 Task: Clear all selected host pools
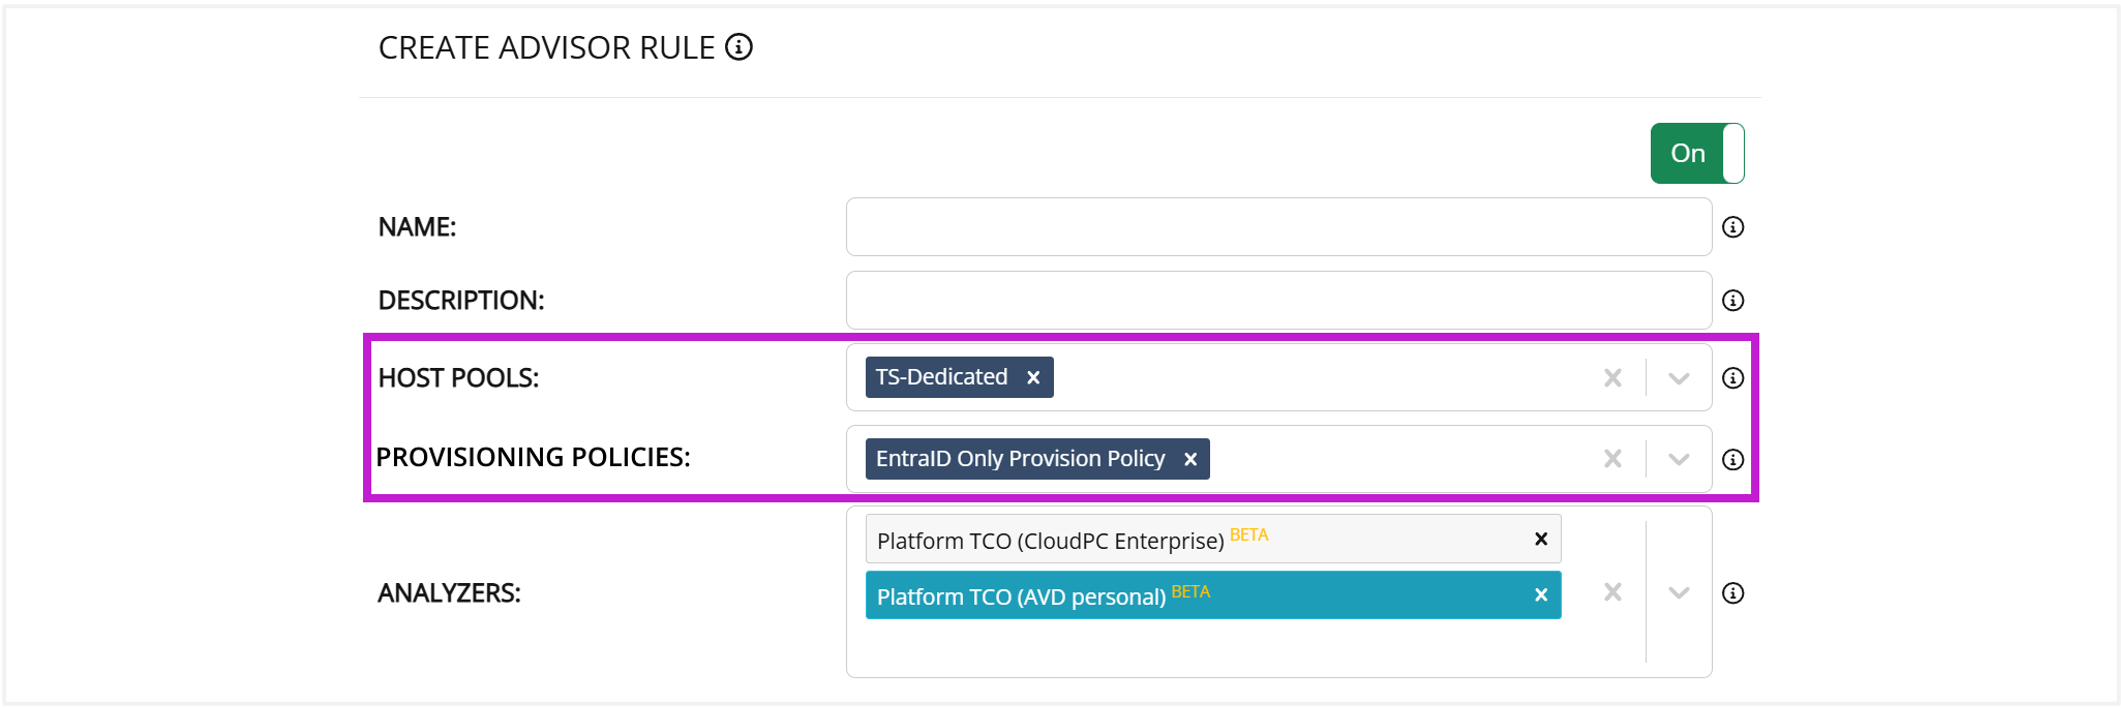tap(1612, 378)
